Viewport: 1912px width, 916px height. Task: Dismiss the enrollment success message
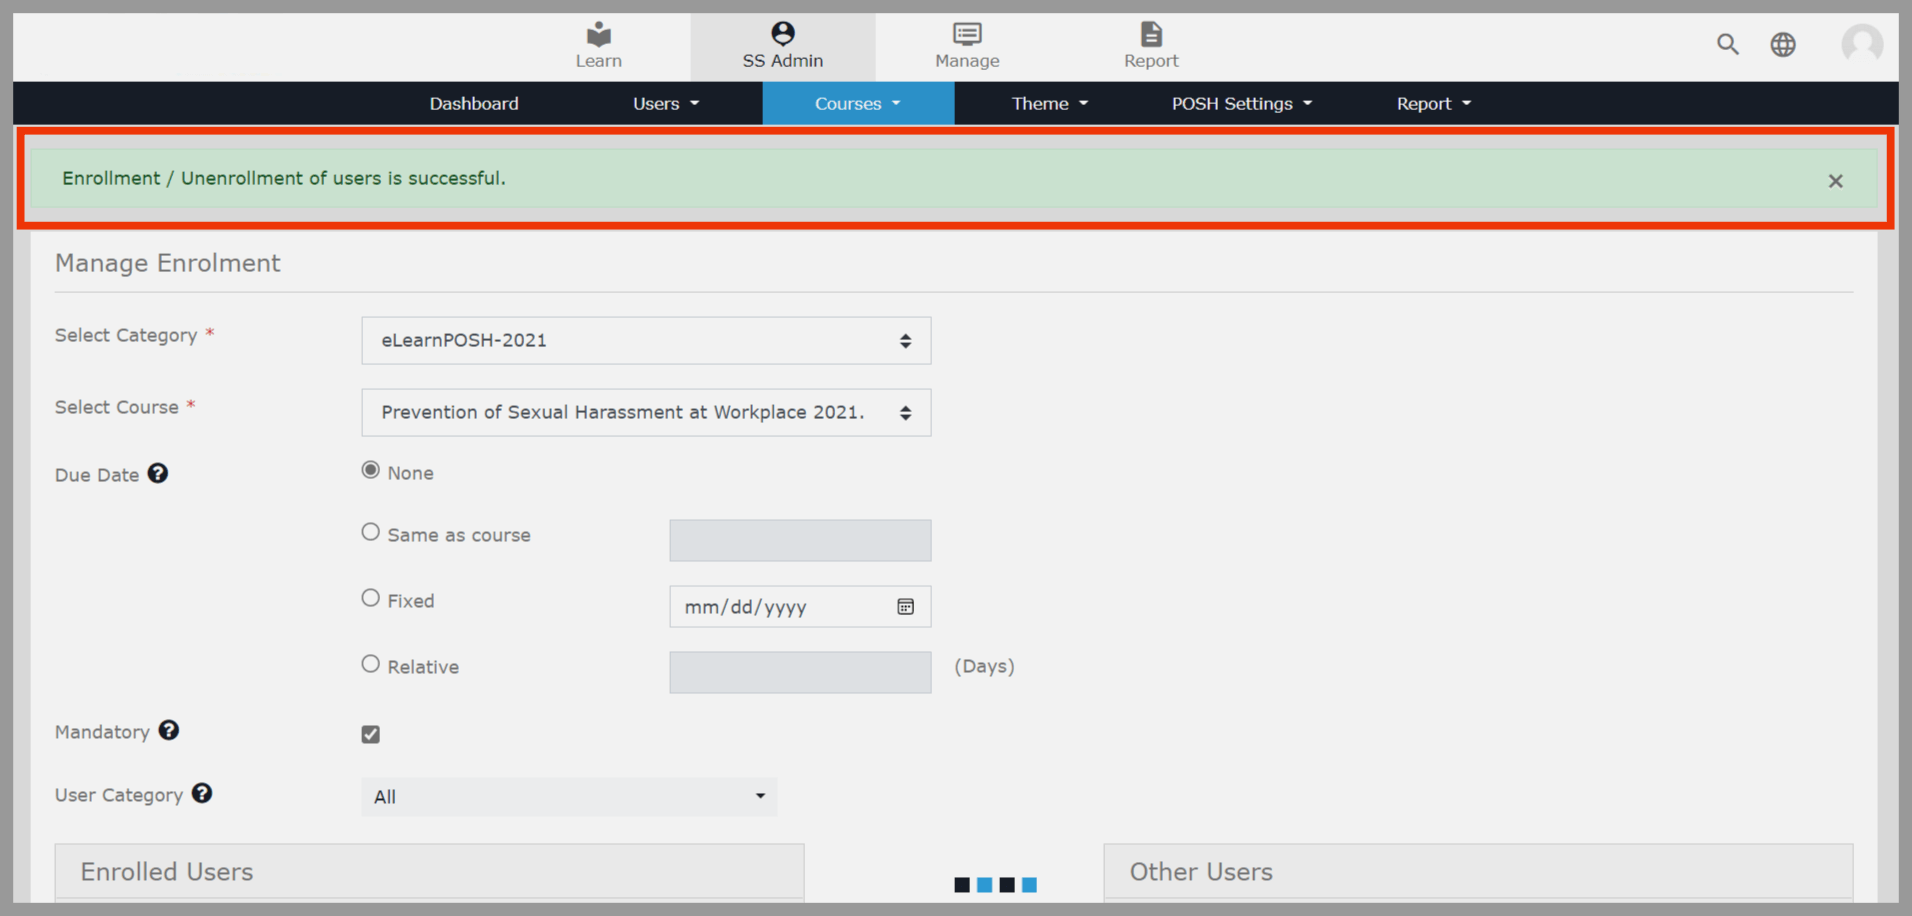pyautogui.click(x=1835, y=181)
